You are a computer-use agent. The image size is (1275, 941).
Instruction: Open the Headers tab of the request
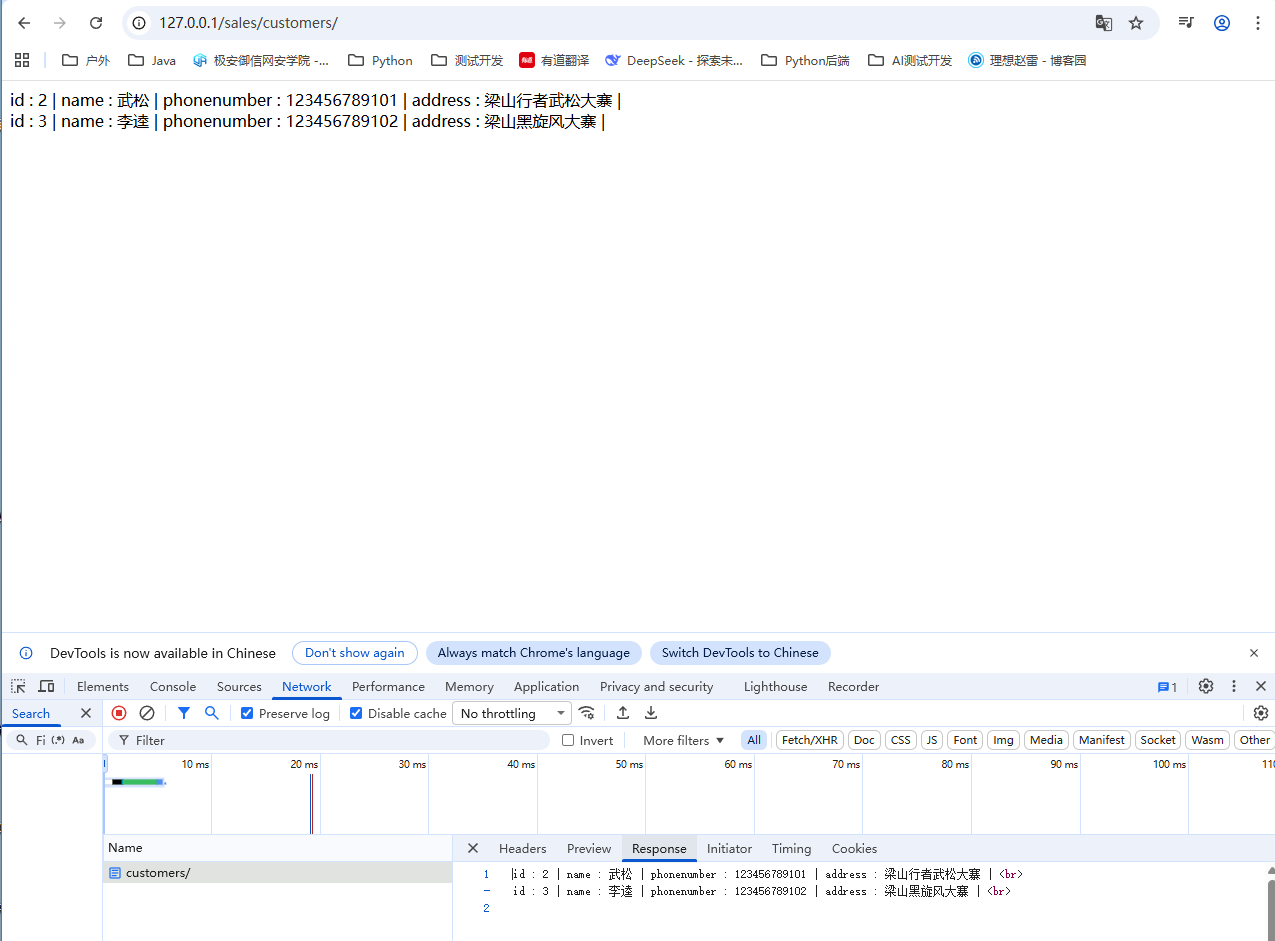pos(523,848)
